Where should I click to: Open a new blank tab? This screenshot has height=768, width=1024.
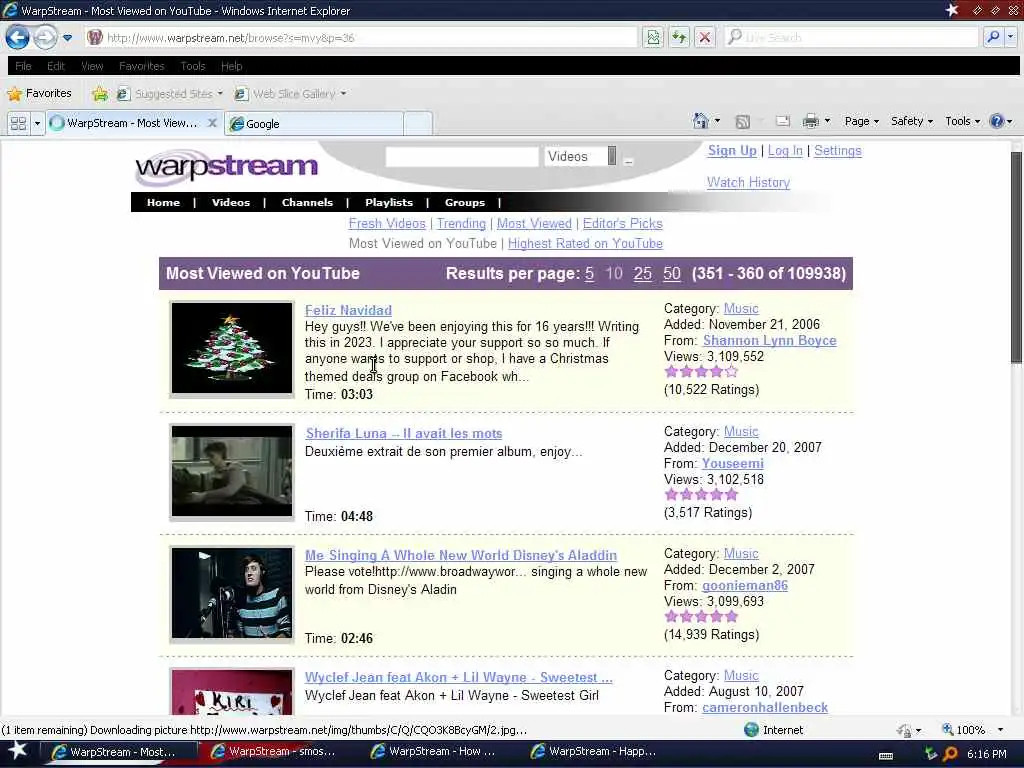coord(418,123)
